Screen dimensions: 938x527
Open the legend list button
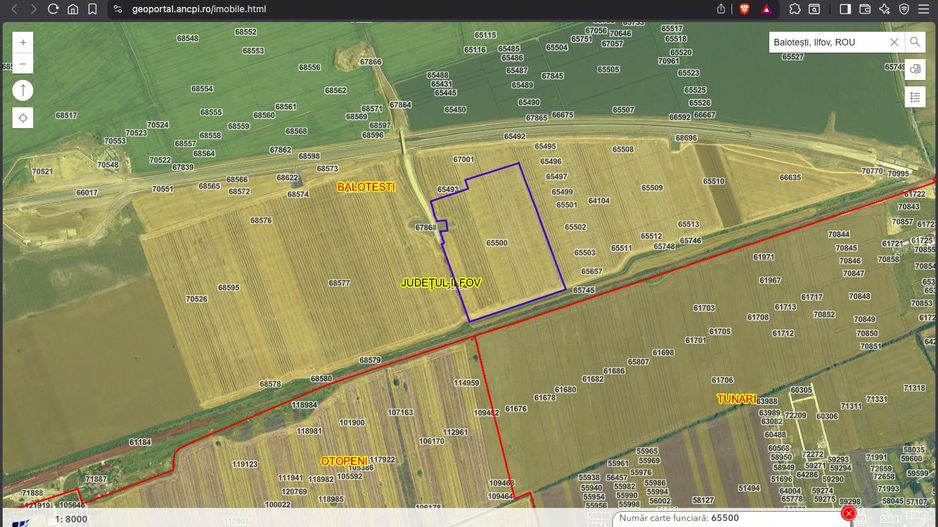point(915,96)
